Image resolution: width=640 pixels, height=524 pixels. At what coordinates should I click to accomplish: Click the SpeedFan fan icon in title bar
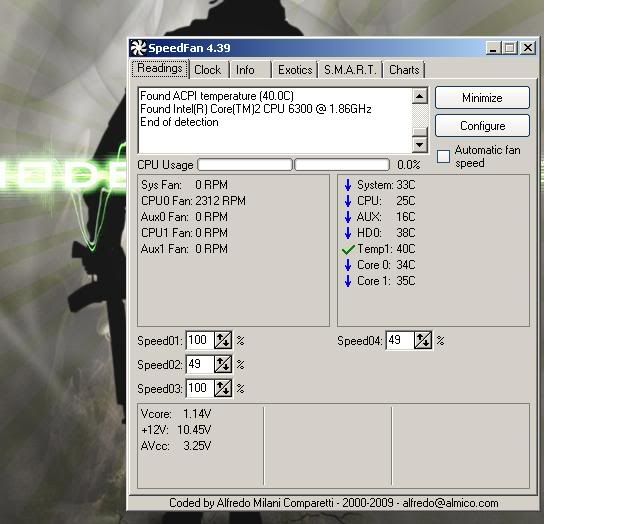(x=138, y=48)
